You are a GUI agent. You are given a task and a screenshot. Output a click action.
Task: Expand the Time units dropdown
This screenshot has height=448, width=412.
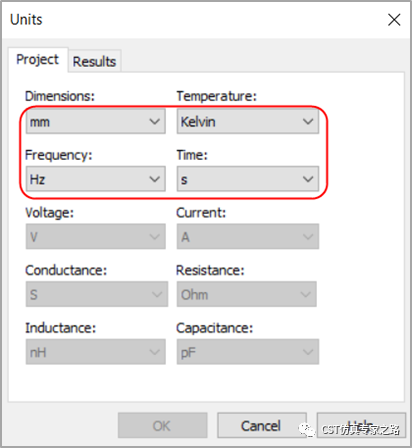tap(248, 179)
